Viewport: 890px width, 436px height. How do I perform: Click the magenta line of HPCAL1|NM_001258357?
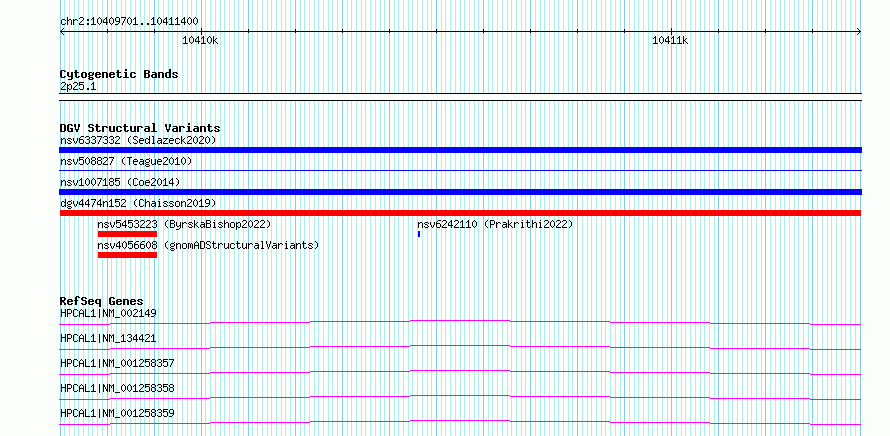click(460, 372)
